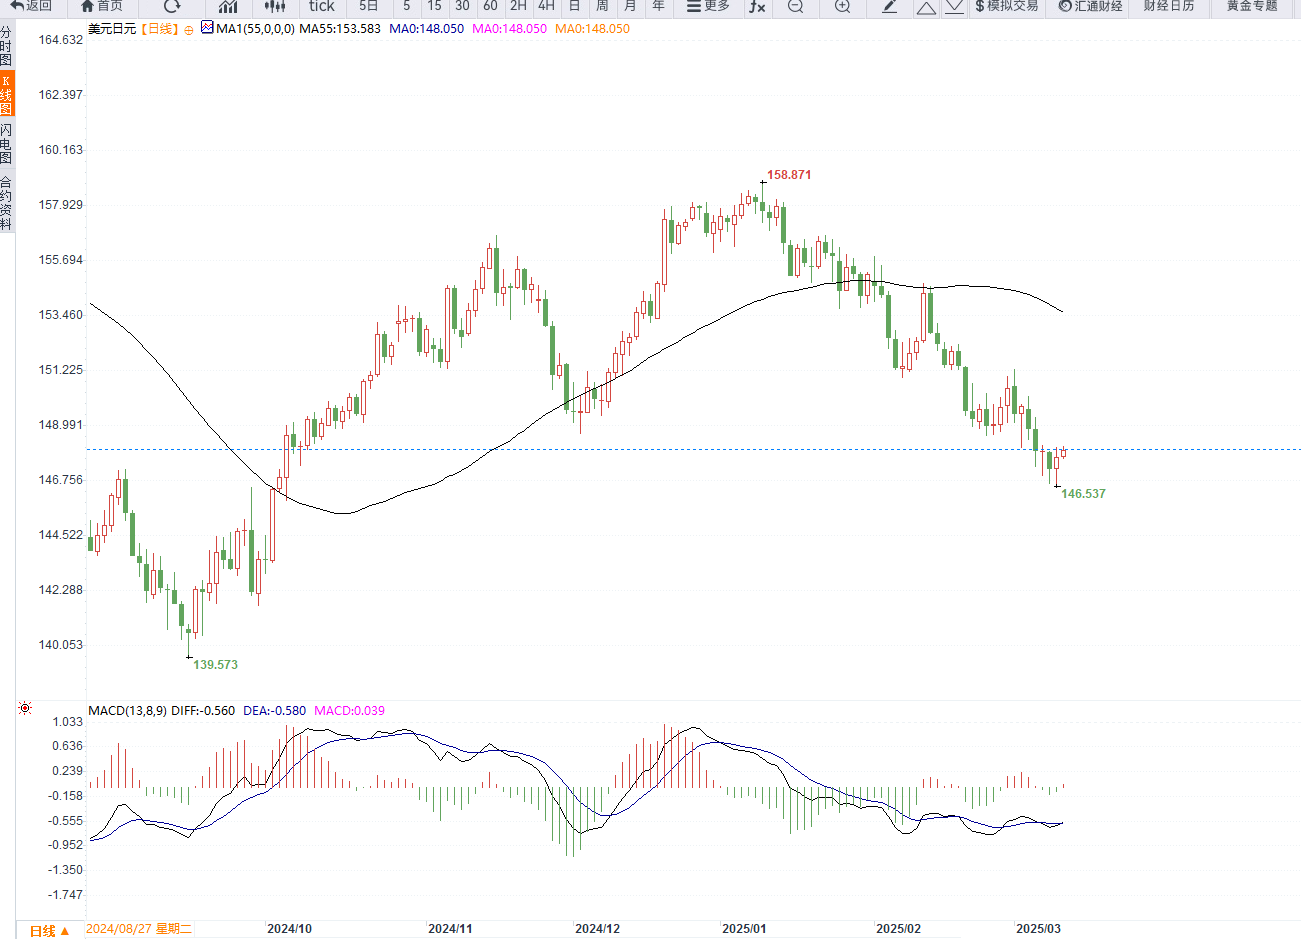Click the refresh icon in the toolbar
This screenshot has width=1301, height=939.
point(172,6)
